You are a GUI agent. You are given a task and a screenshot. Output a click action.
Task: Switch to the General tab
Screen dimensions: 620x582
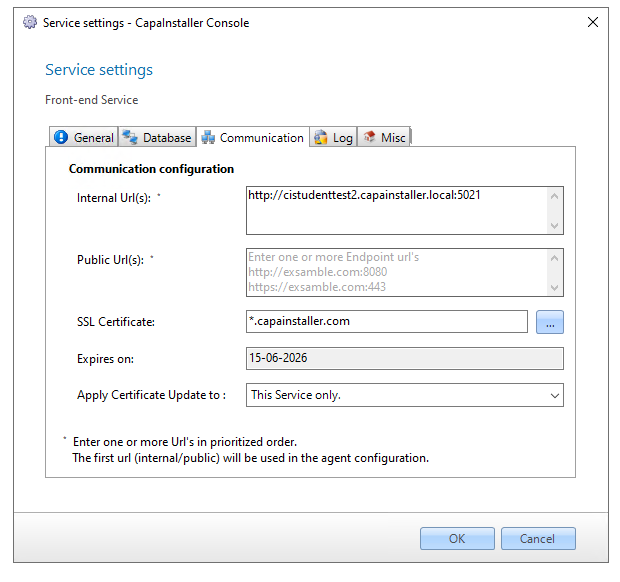tap(83, 137)
